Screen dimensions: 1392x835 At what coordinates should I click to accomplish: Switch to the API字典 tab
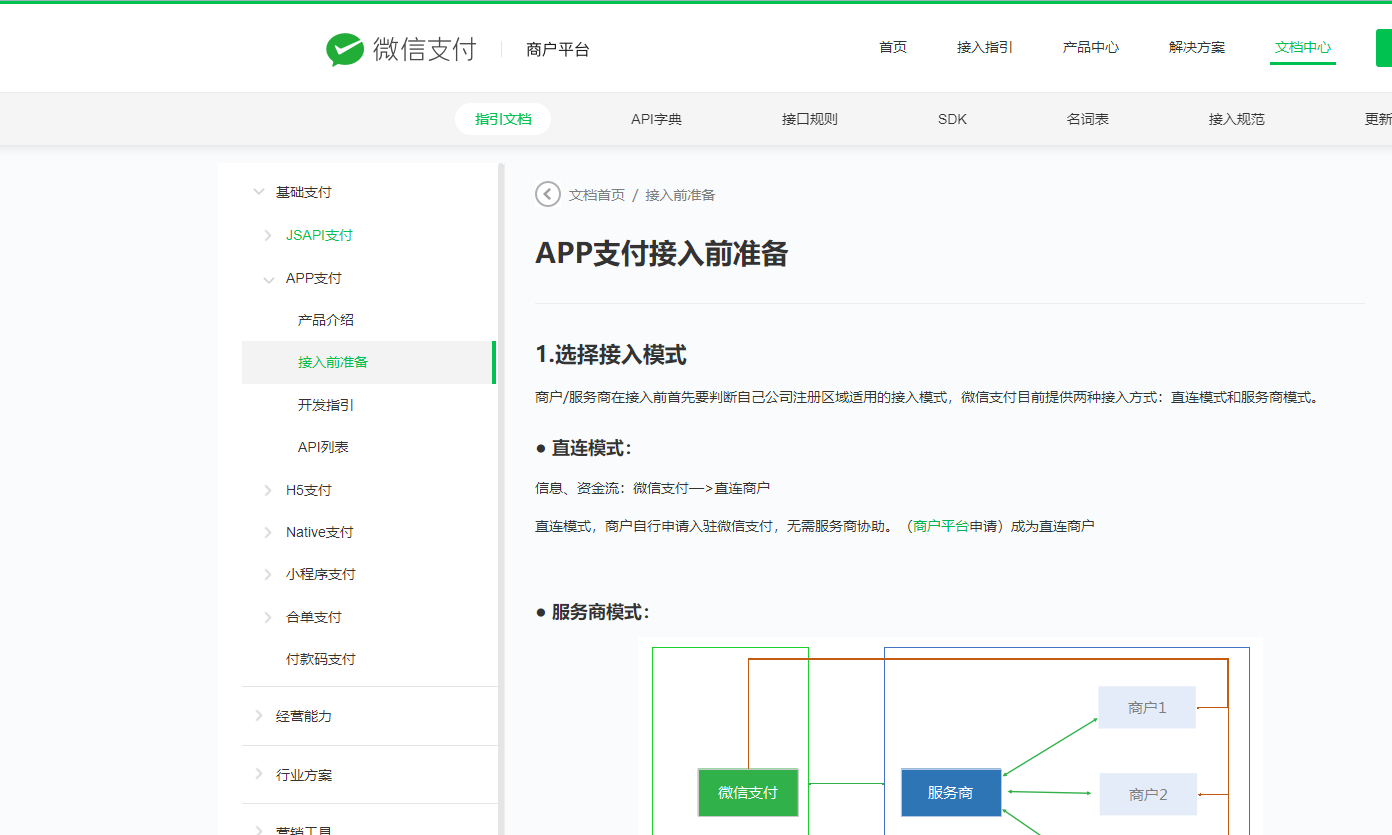tap(656, 119)
